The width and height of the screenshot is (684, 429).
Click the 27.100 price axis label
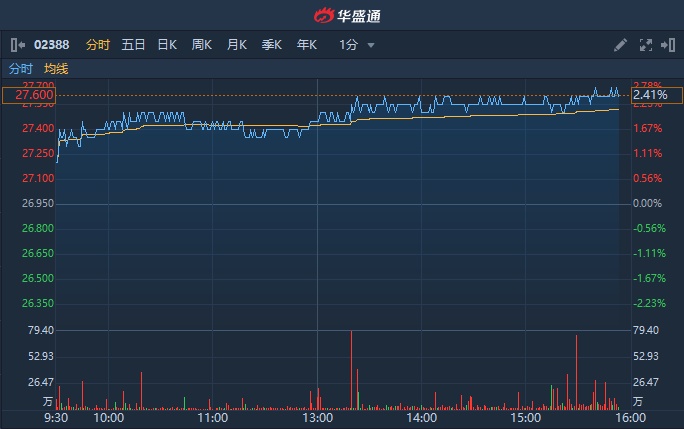click(38, 178)
